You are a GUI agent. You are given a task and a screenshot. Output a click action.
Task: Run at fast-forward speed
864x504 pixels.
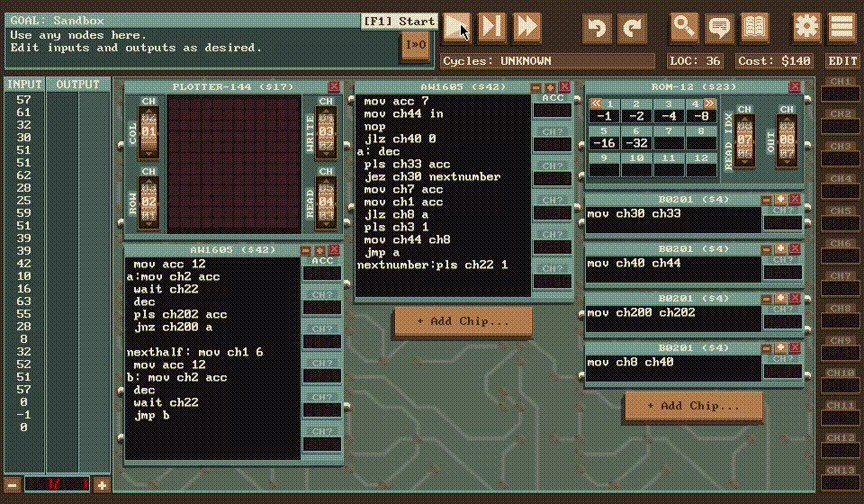coord(527,26)
